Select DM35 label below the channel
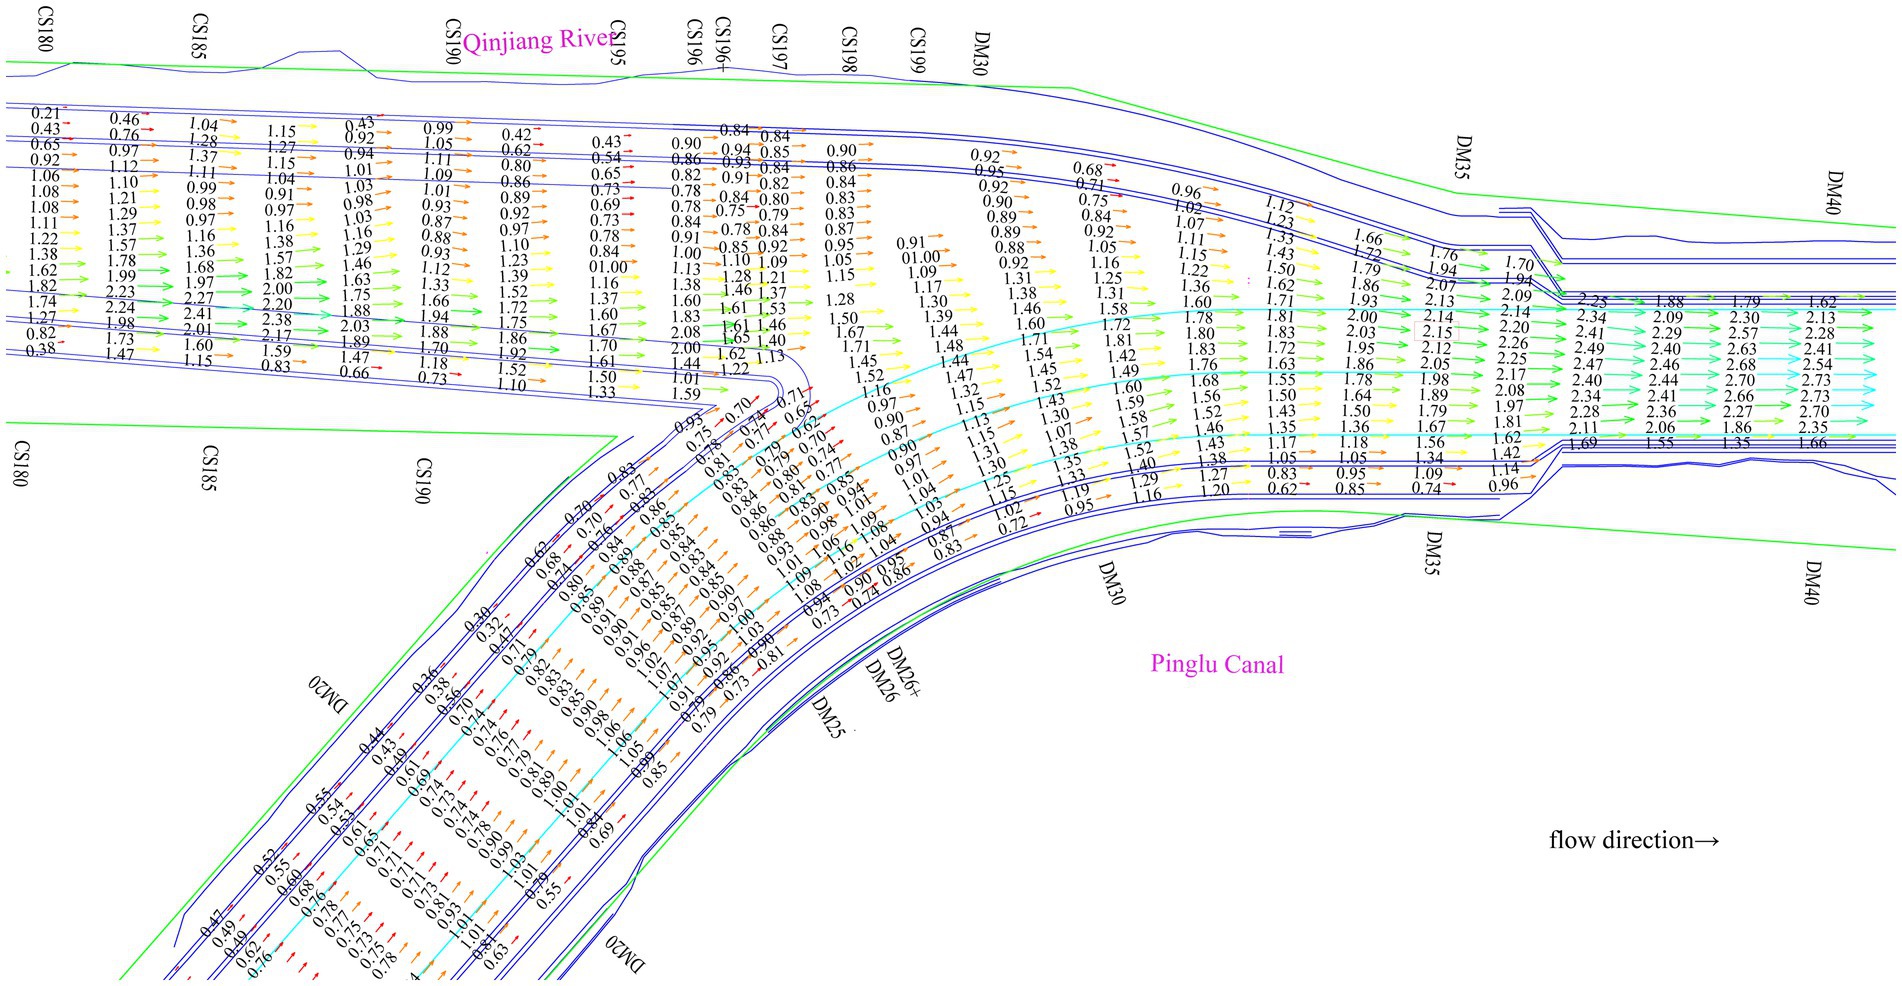The height and width of the screenshot is (986, 1902). pos(1433,553)
